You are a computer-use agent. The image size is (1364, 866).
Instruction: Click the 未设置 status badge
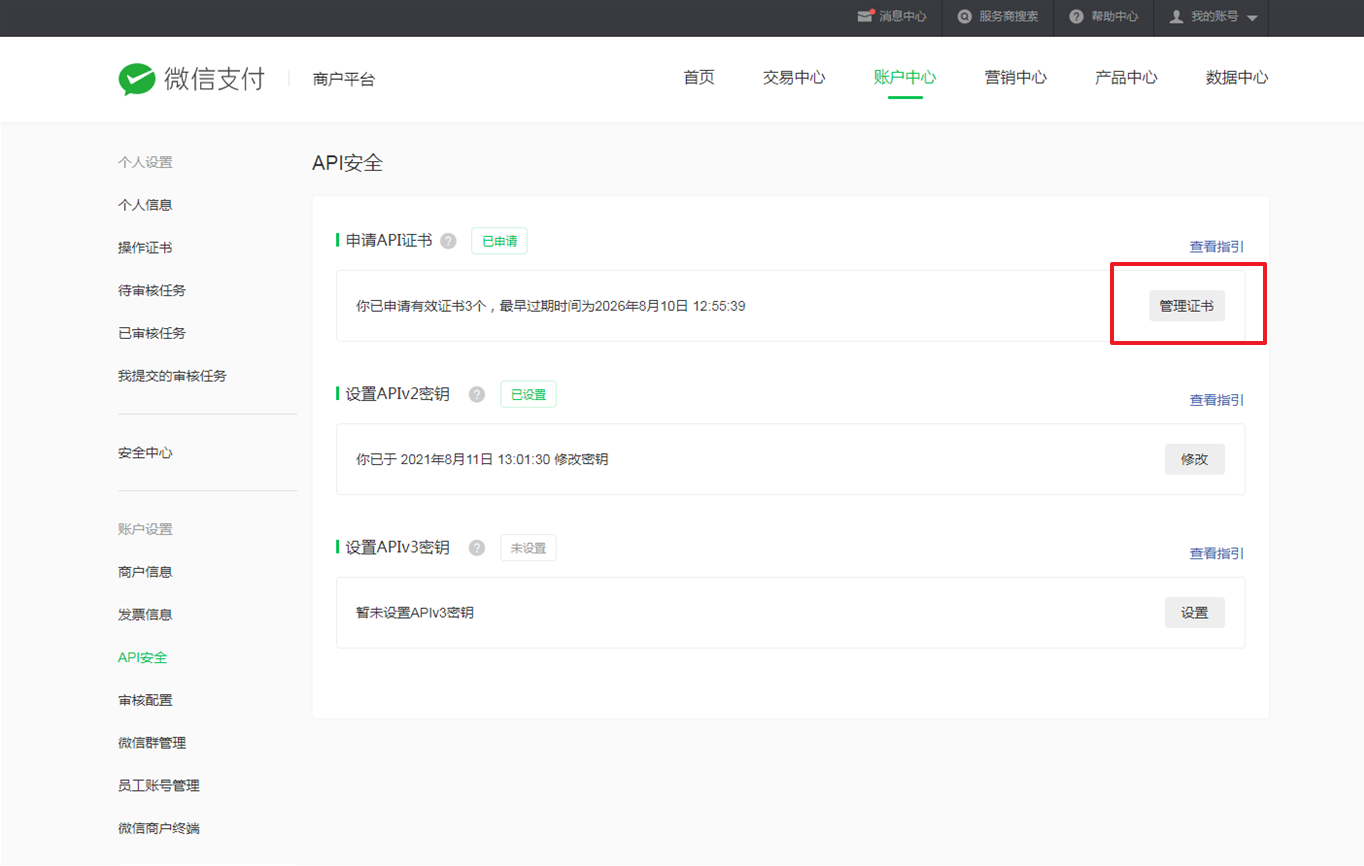point(528,547)
